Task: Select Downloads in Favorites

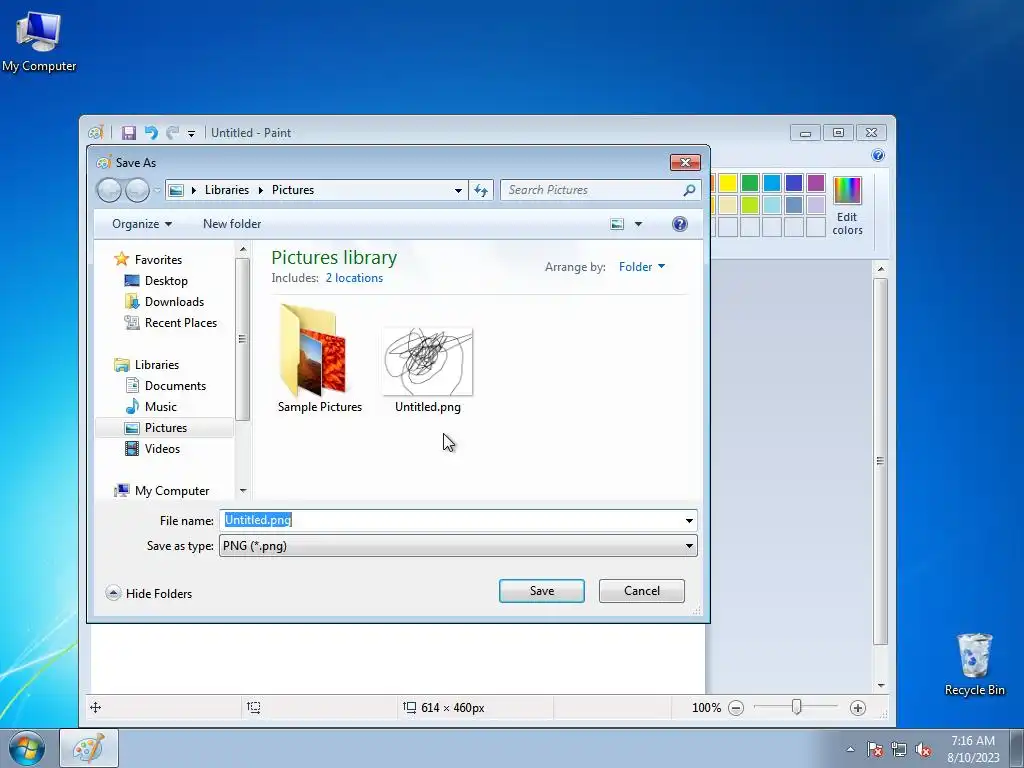Action: (174, 302)
